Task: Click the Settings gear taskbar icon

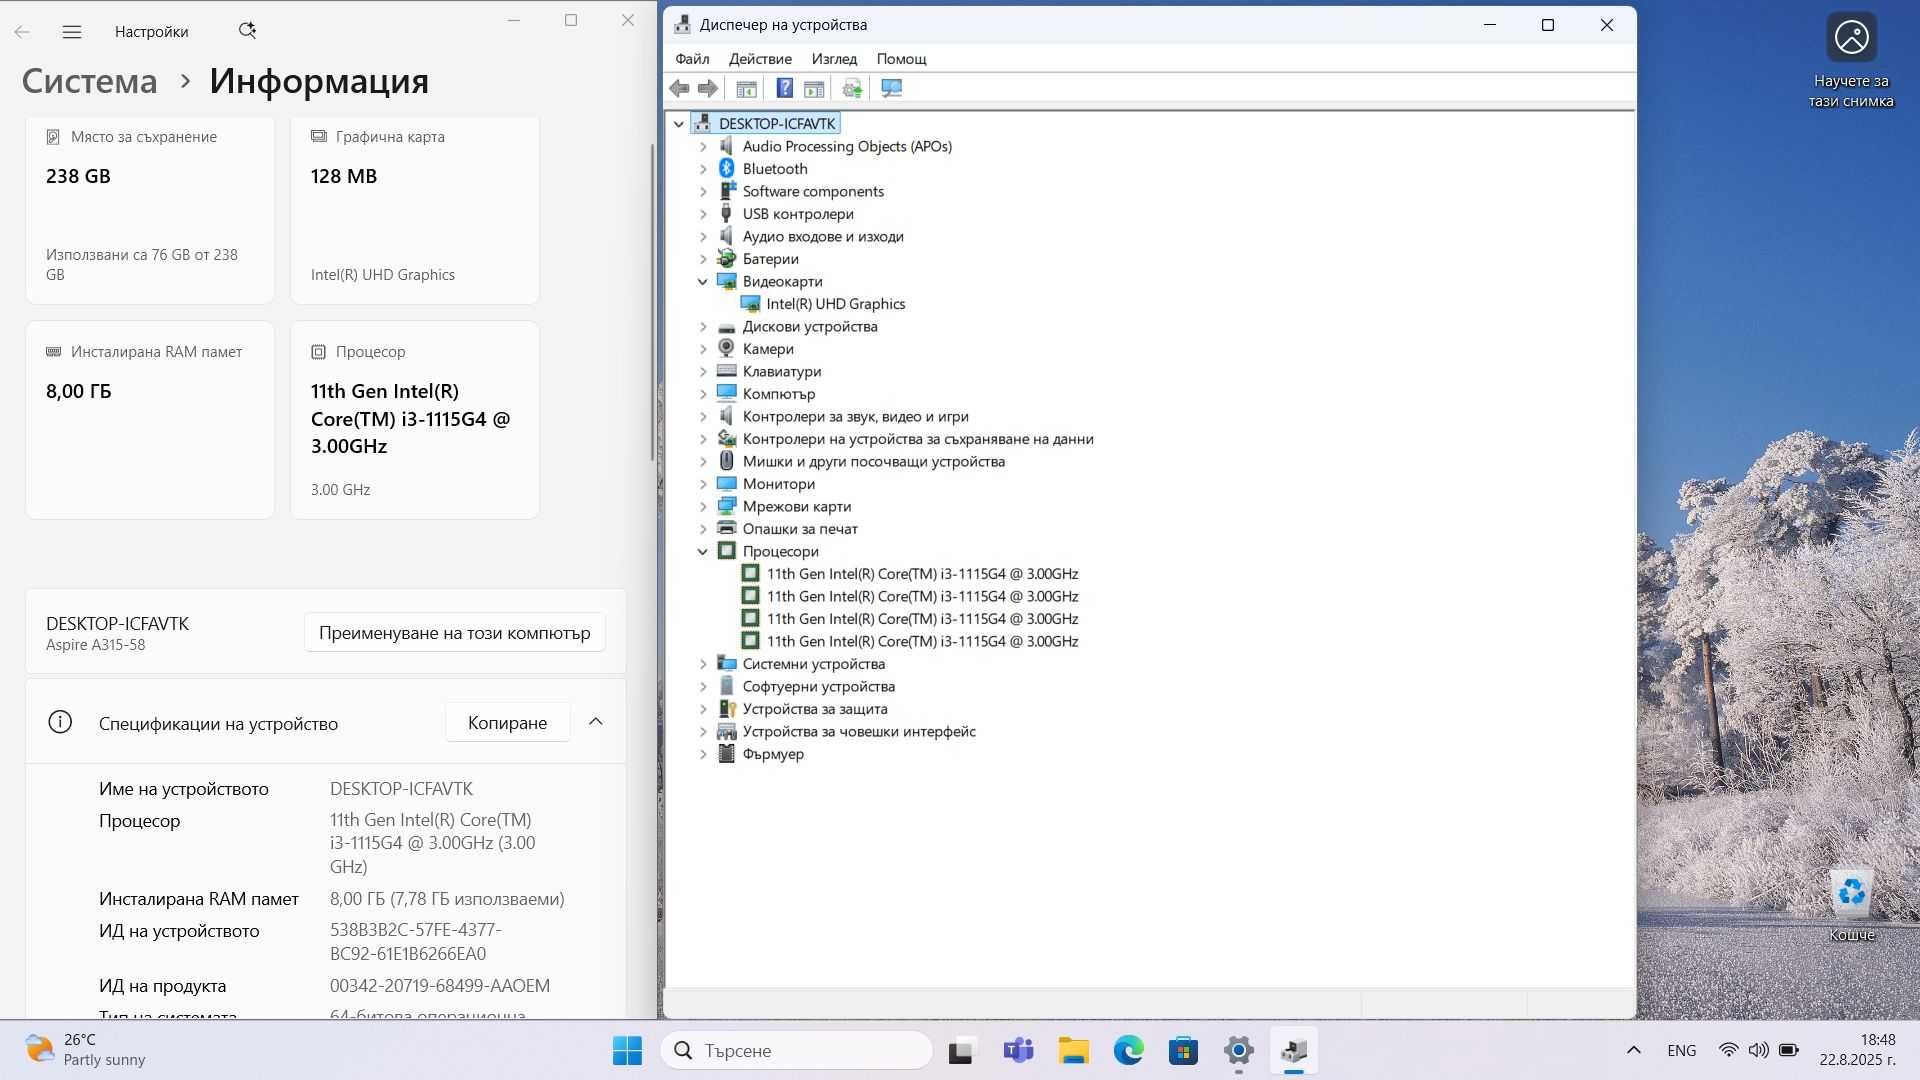Action: (x=1239, y=1051)
